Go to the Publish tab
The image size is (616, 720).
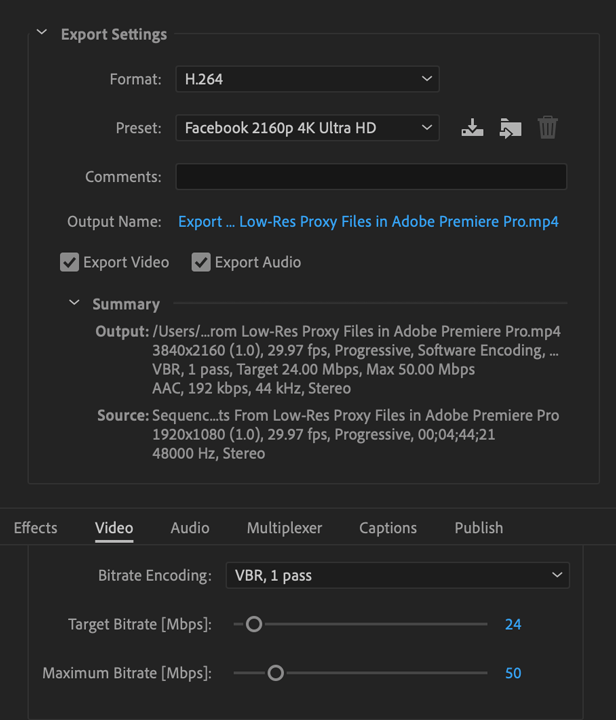pos(479,528)
